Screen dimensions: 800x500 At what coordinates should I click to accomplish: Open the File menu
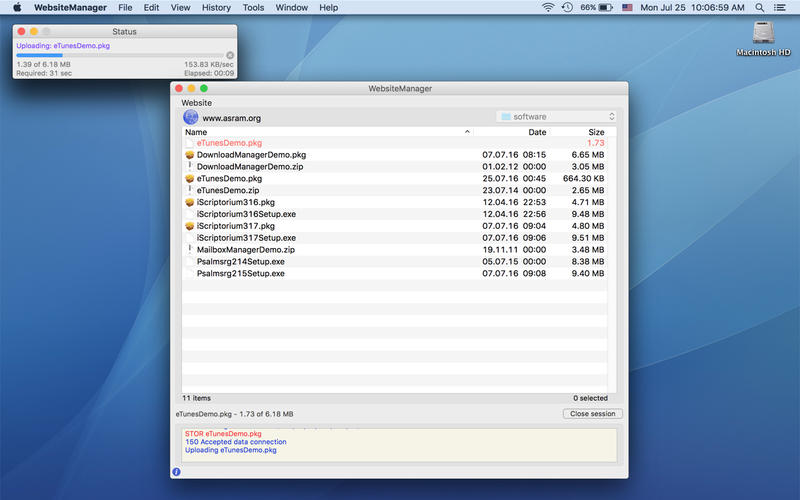pos(125,8)
